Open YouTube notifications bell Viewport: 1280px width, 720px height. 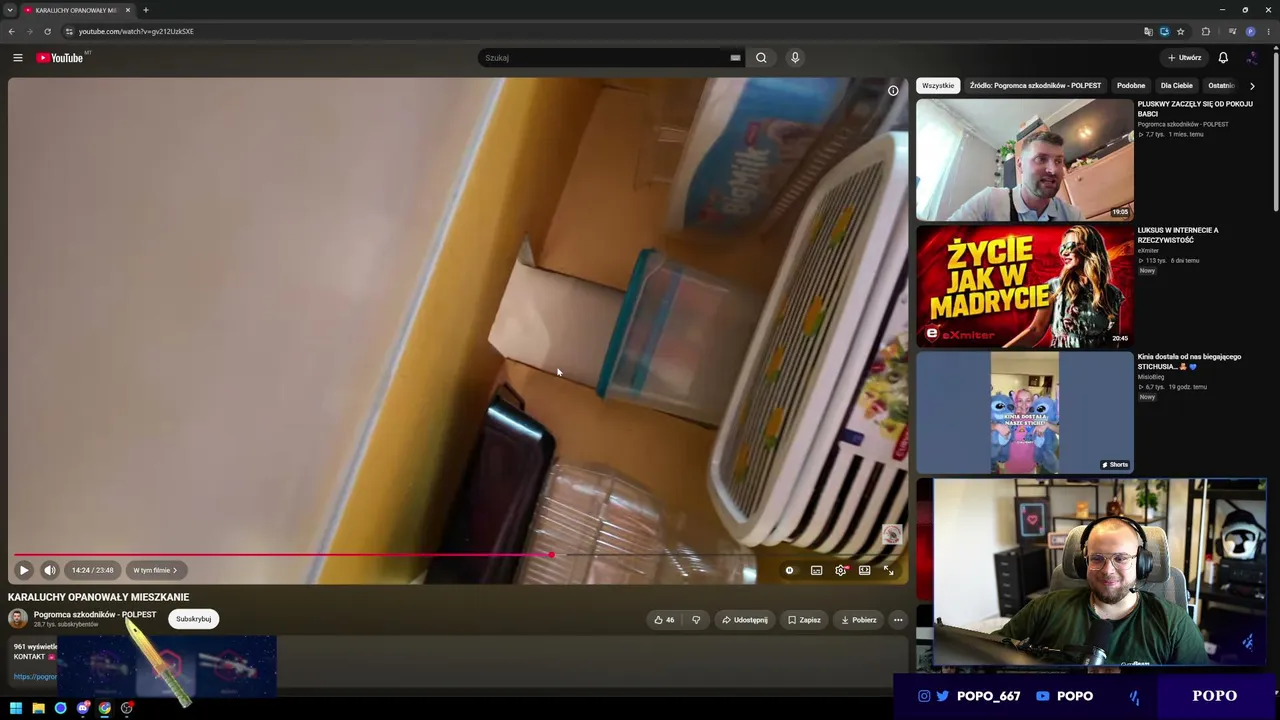click(1223, 58)
